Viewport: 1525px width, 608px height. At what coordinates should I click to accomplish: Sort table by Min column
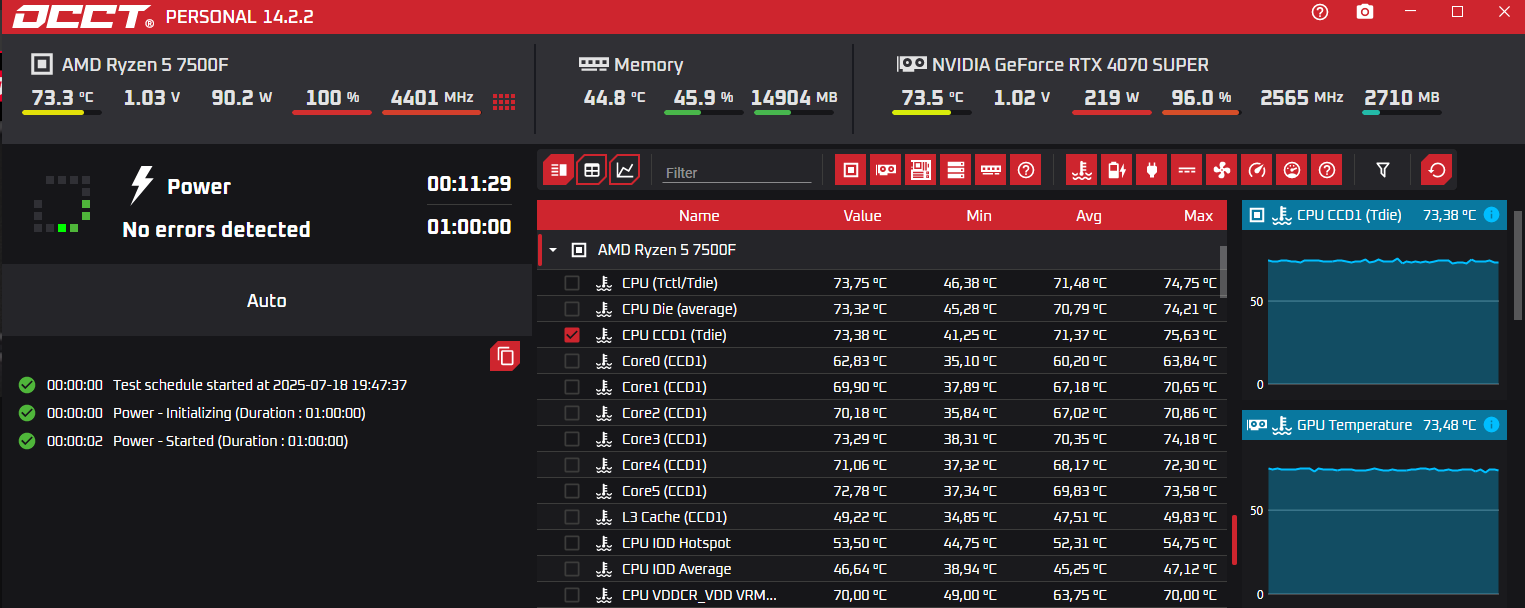979,216
